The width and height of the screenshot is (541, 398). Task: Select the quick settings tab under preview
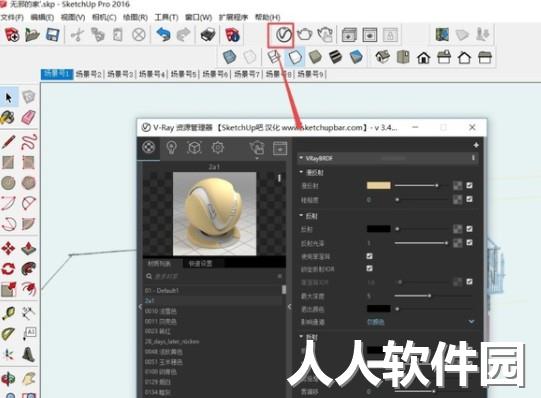click(200, 263)
